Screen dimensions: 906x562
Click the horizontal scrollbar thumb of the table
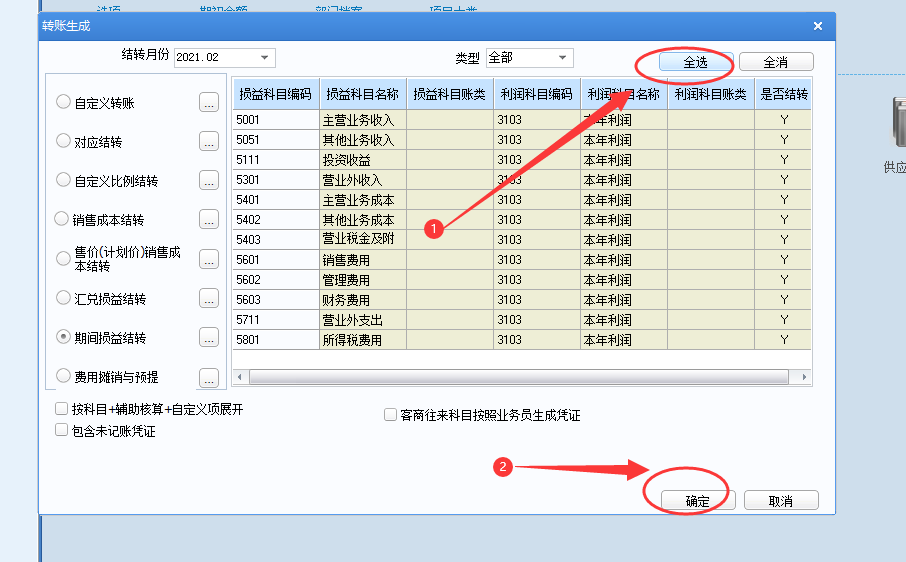tap(519, 377)
